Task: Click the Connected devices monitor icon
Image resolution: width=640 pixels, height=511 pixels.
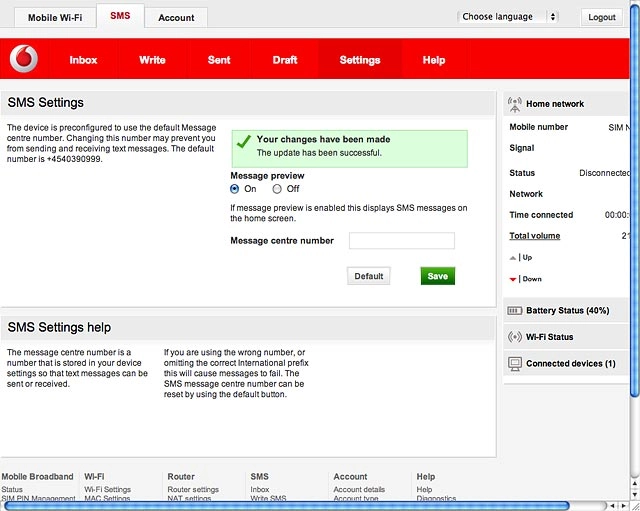Action: (515, 364)
